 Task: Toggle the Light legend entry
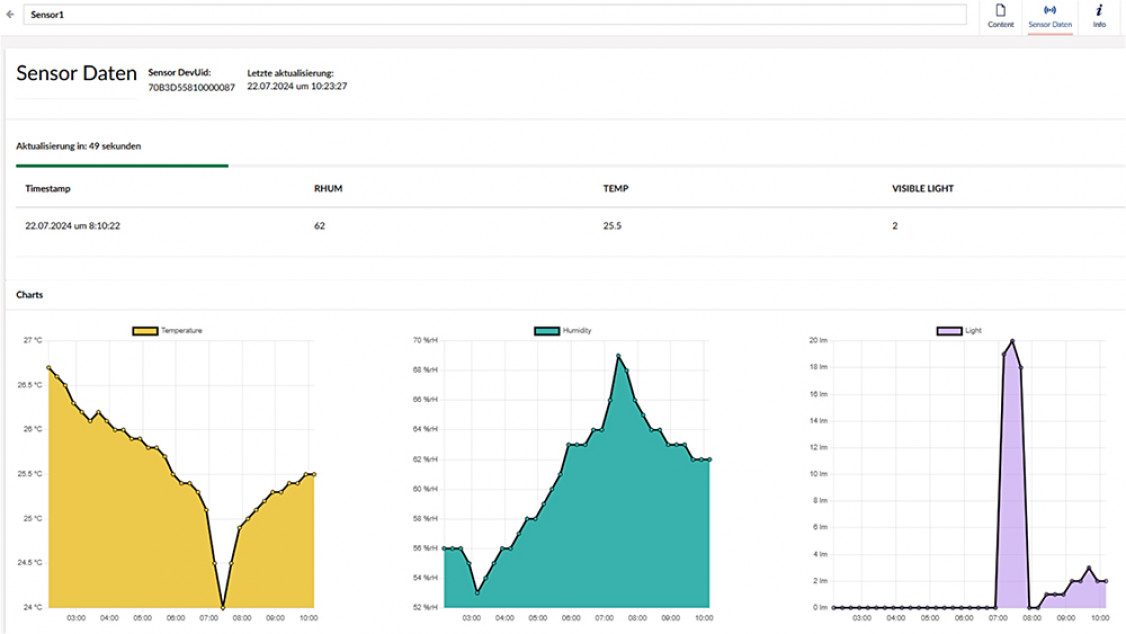(959, 330)
